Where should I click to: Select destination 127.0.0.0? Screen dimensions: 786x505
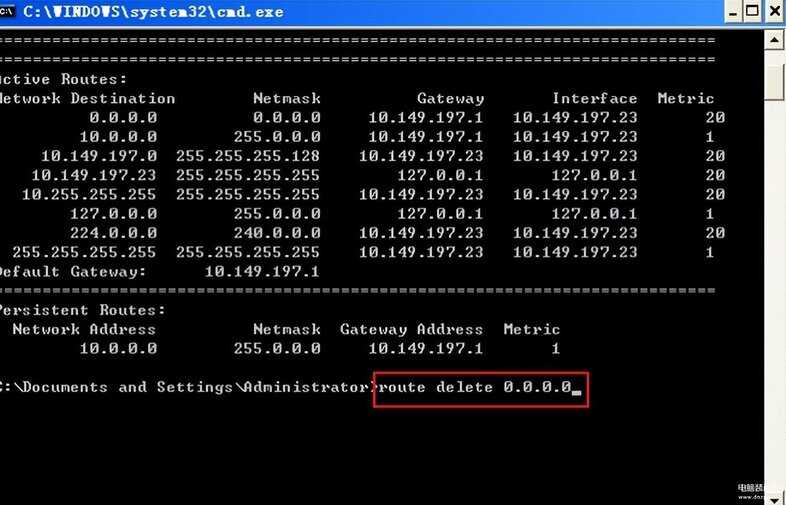[114, 214]
